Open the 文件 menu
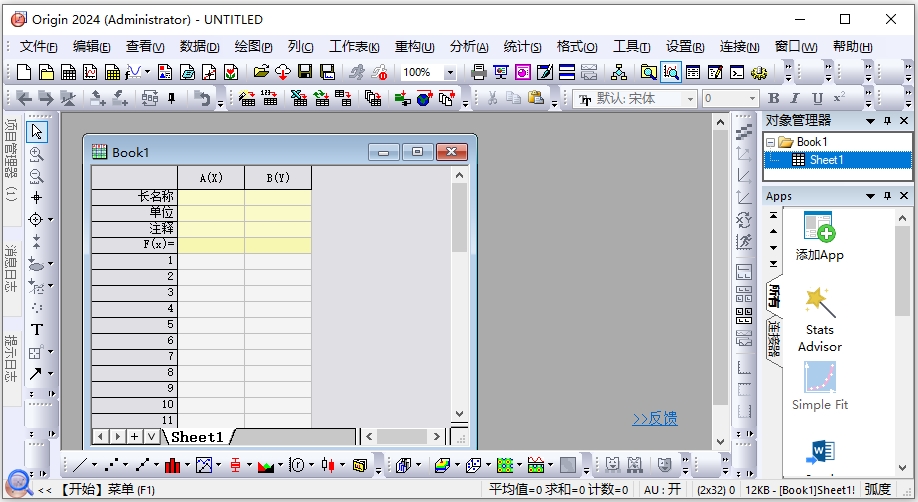 coord(38,47)
